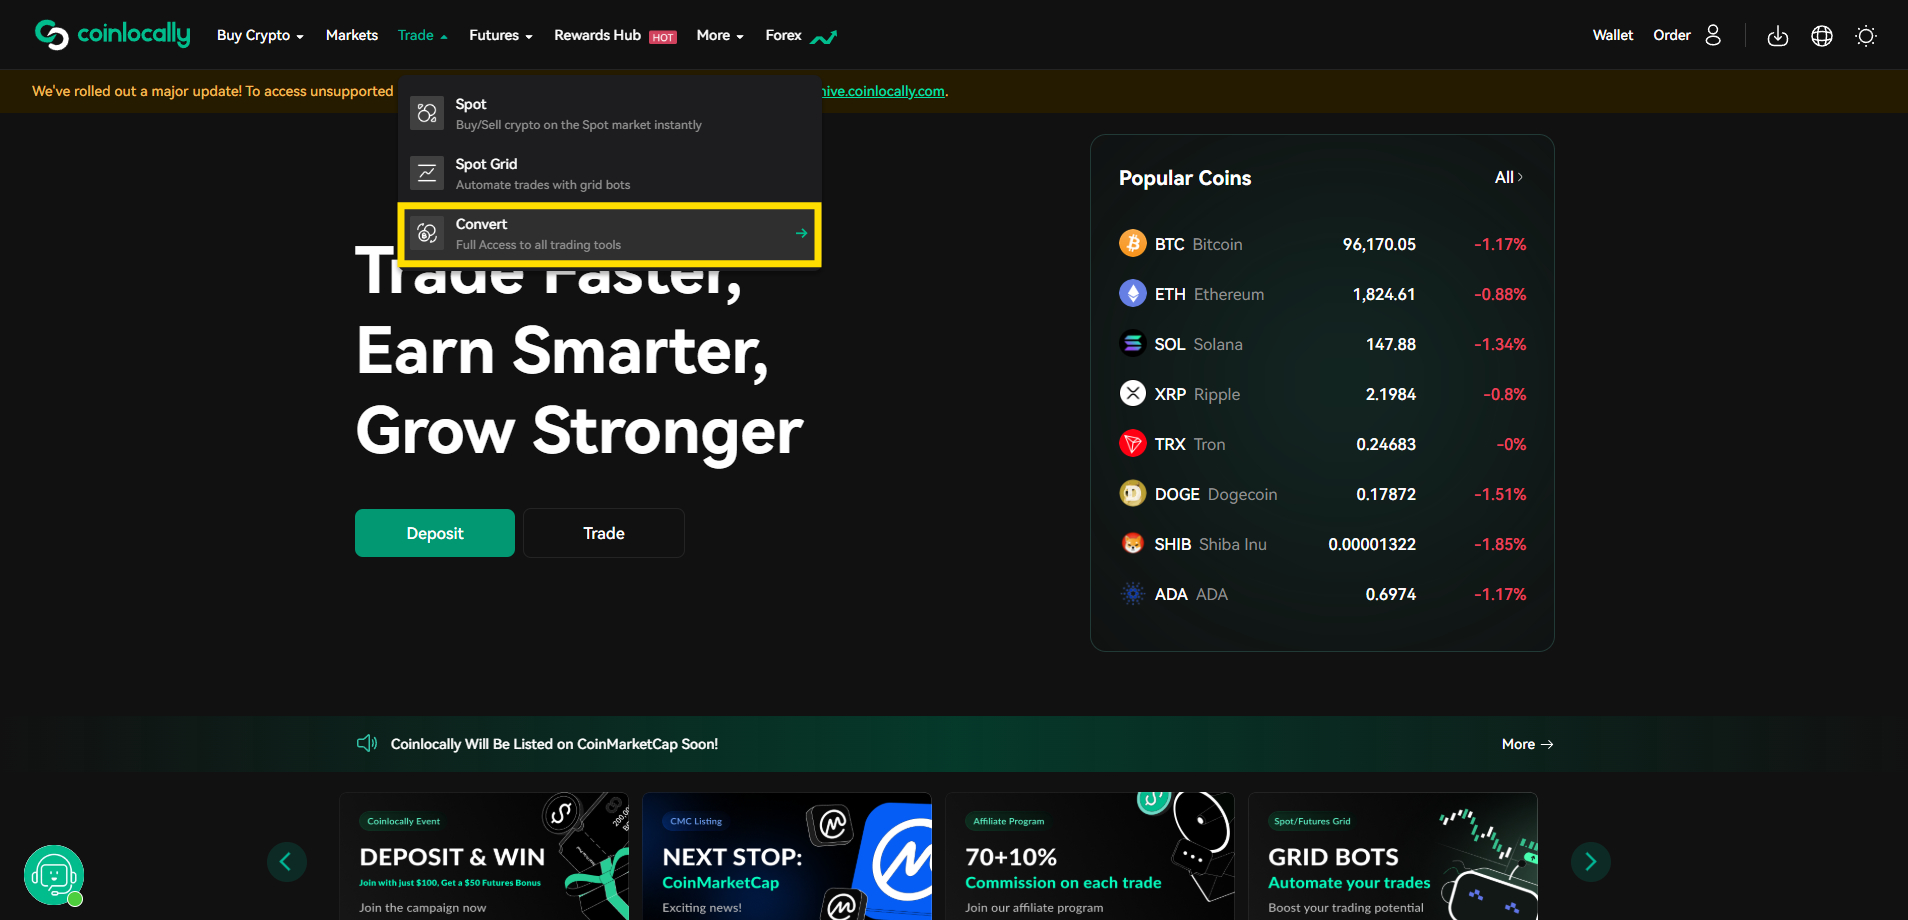Open CoinMarketCap listing announcement text
Screen dimensions: 1908x920
pos(554,744)
